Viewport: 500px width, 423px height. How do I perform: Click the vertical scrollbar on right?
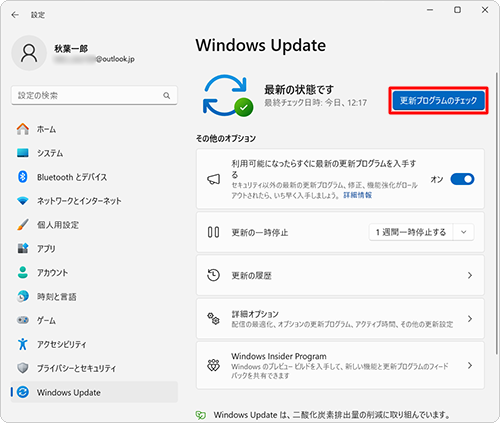pyautogui.click(x=497, y=213)
